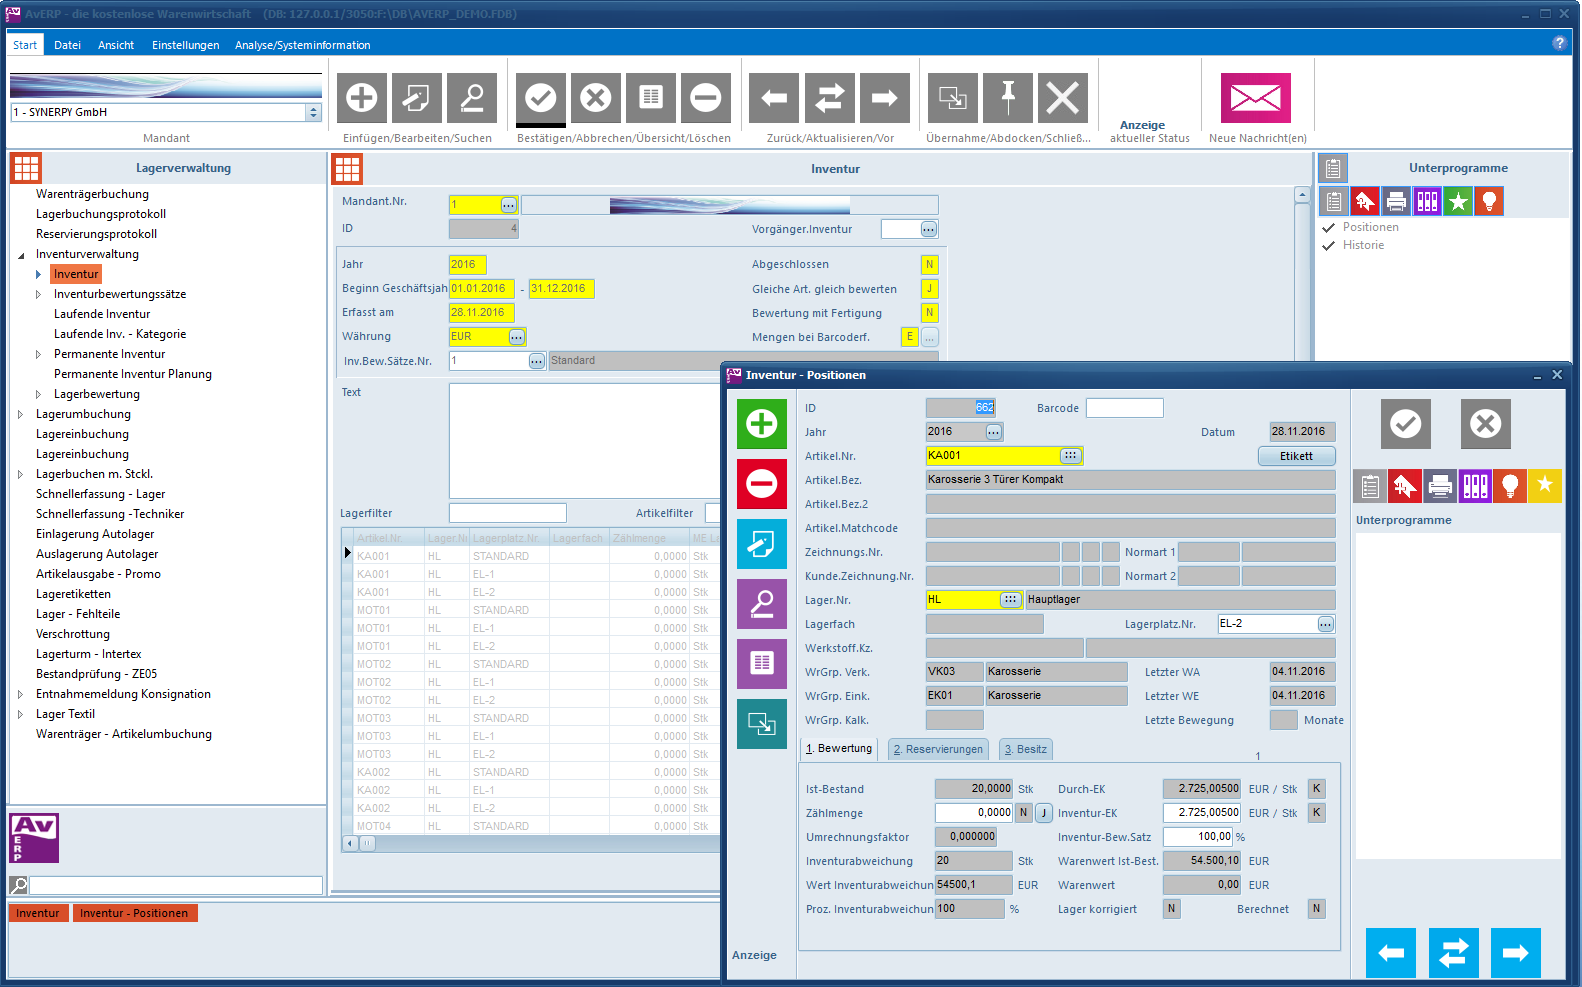
Task: Click the purple search icon in Positionen
Action: [x=762, y=604]
